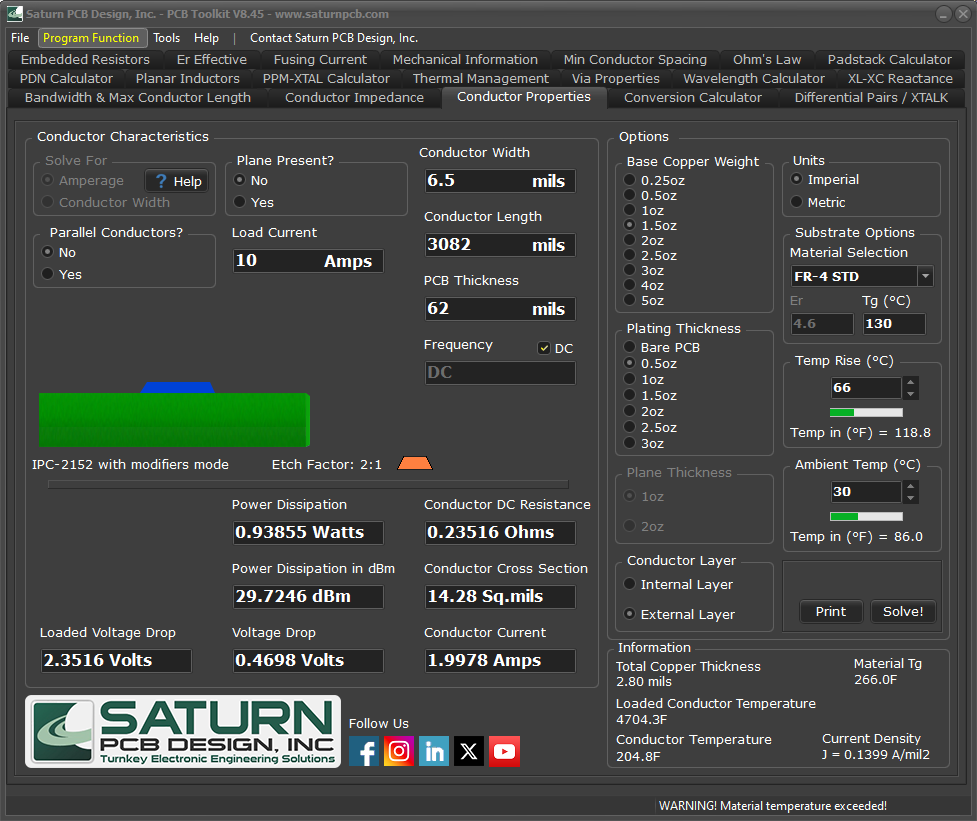Switch to the Padstack Calculator tab
Viewport: 977px width, 821px height.
[889, 60]
